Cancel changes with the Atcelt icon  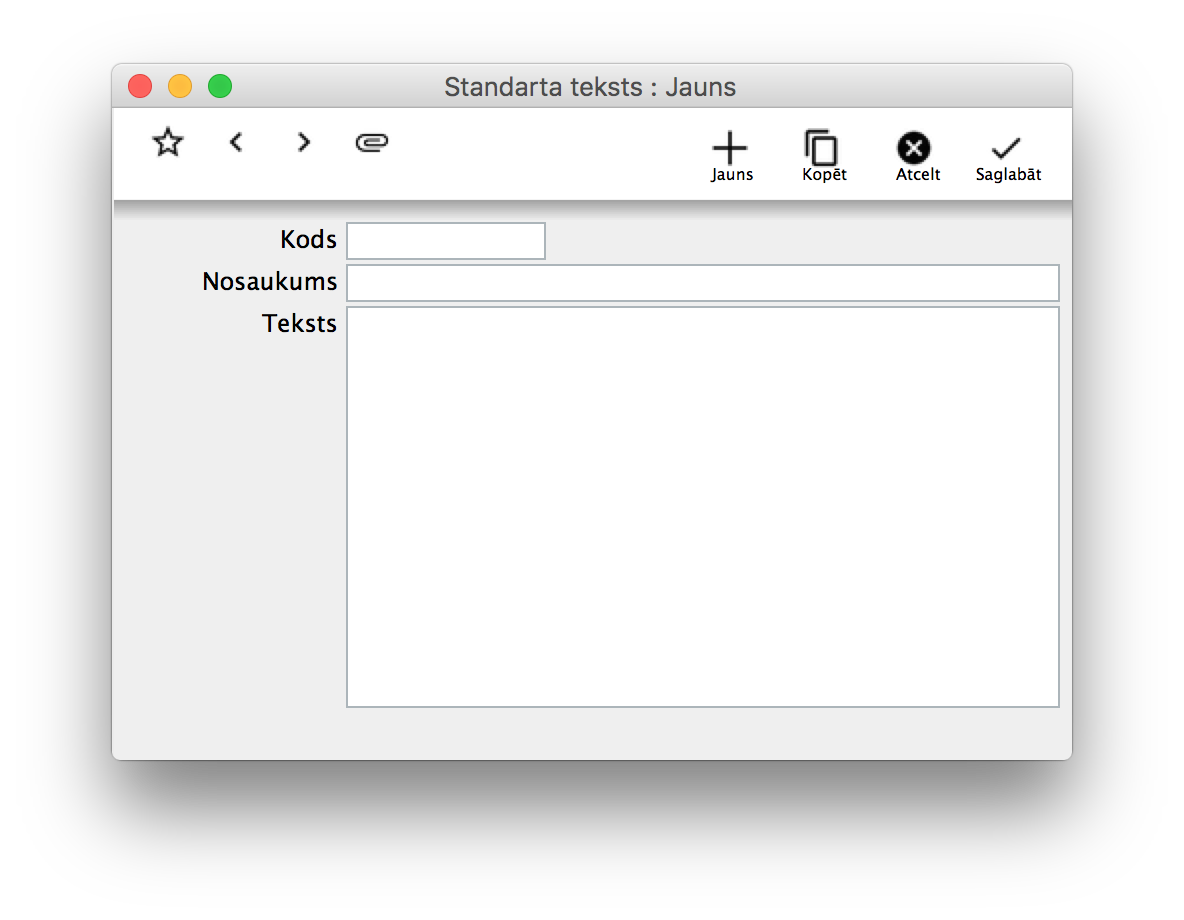coord(913,148)
